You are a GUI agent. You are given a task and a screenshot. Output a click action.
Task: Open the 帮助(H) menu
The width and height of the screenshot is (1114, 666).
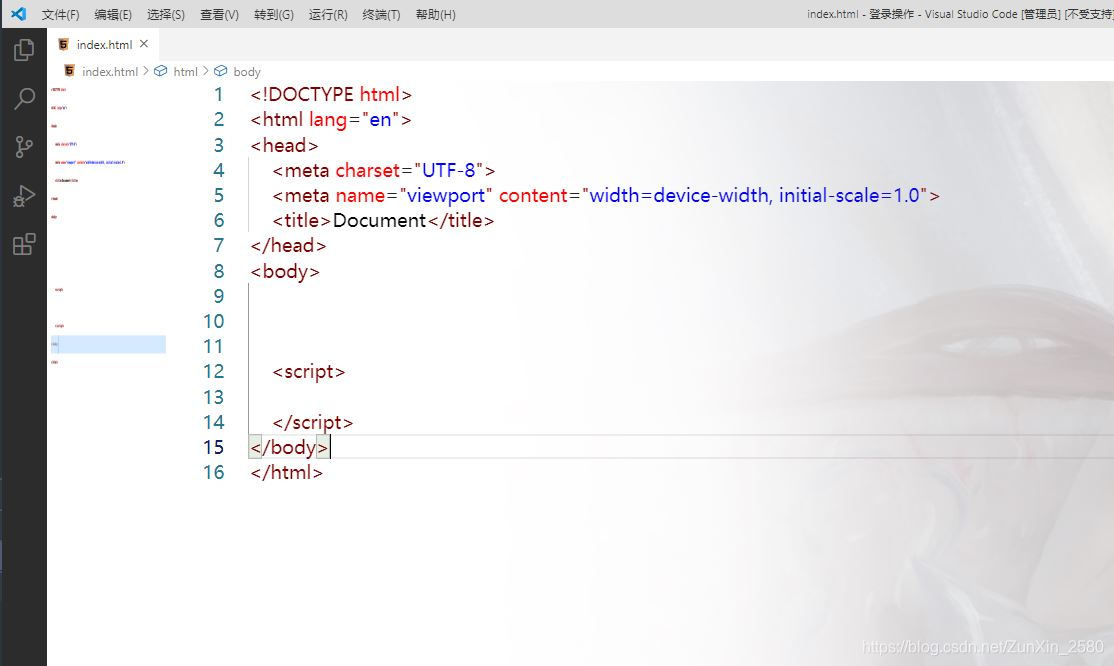click(435, 14)
